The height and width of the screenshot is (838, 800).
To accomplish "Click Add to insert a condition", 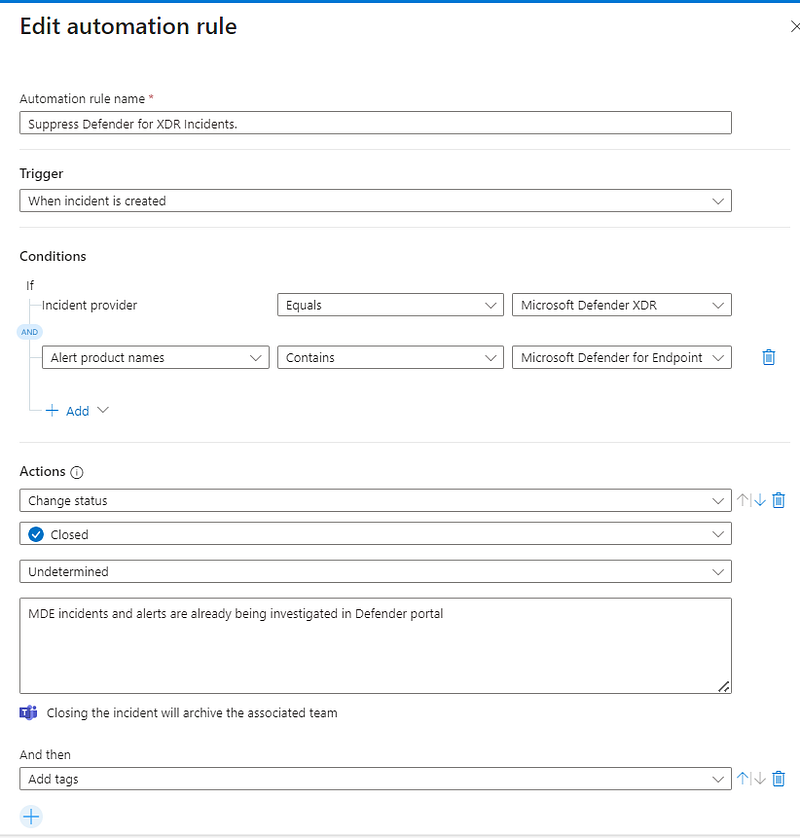I will (x=77, y=411).
